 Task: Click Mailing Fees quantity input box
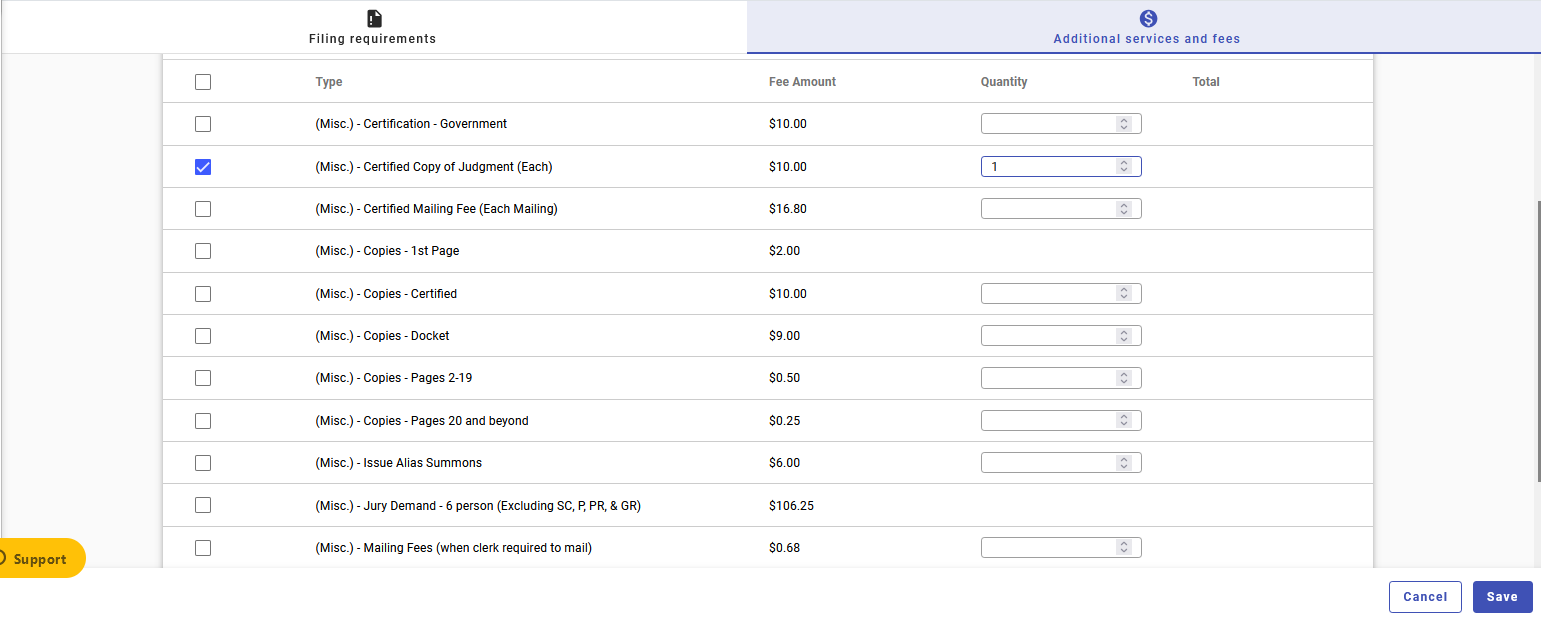click(x=1048, y=548)
